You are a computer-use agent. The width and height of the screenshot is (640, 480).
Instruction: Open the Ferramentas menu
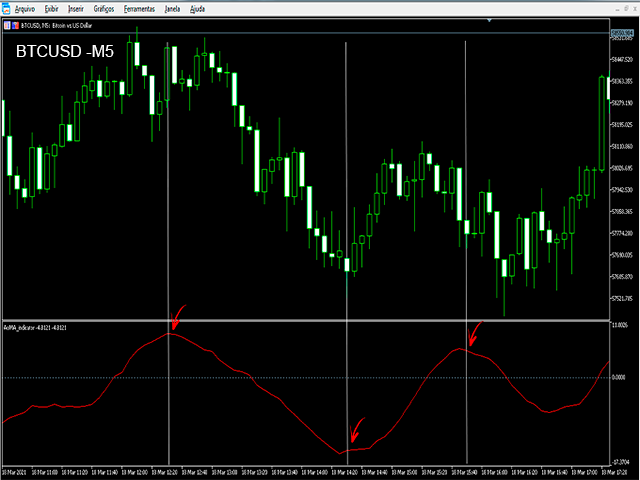(x=139, y=9)
